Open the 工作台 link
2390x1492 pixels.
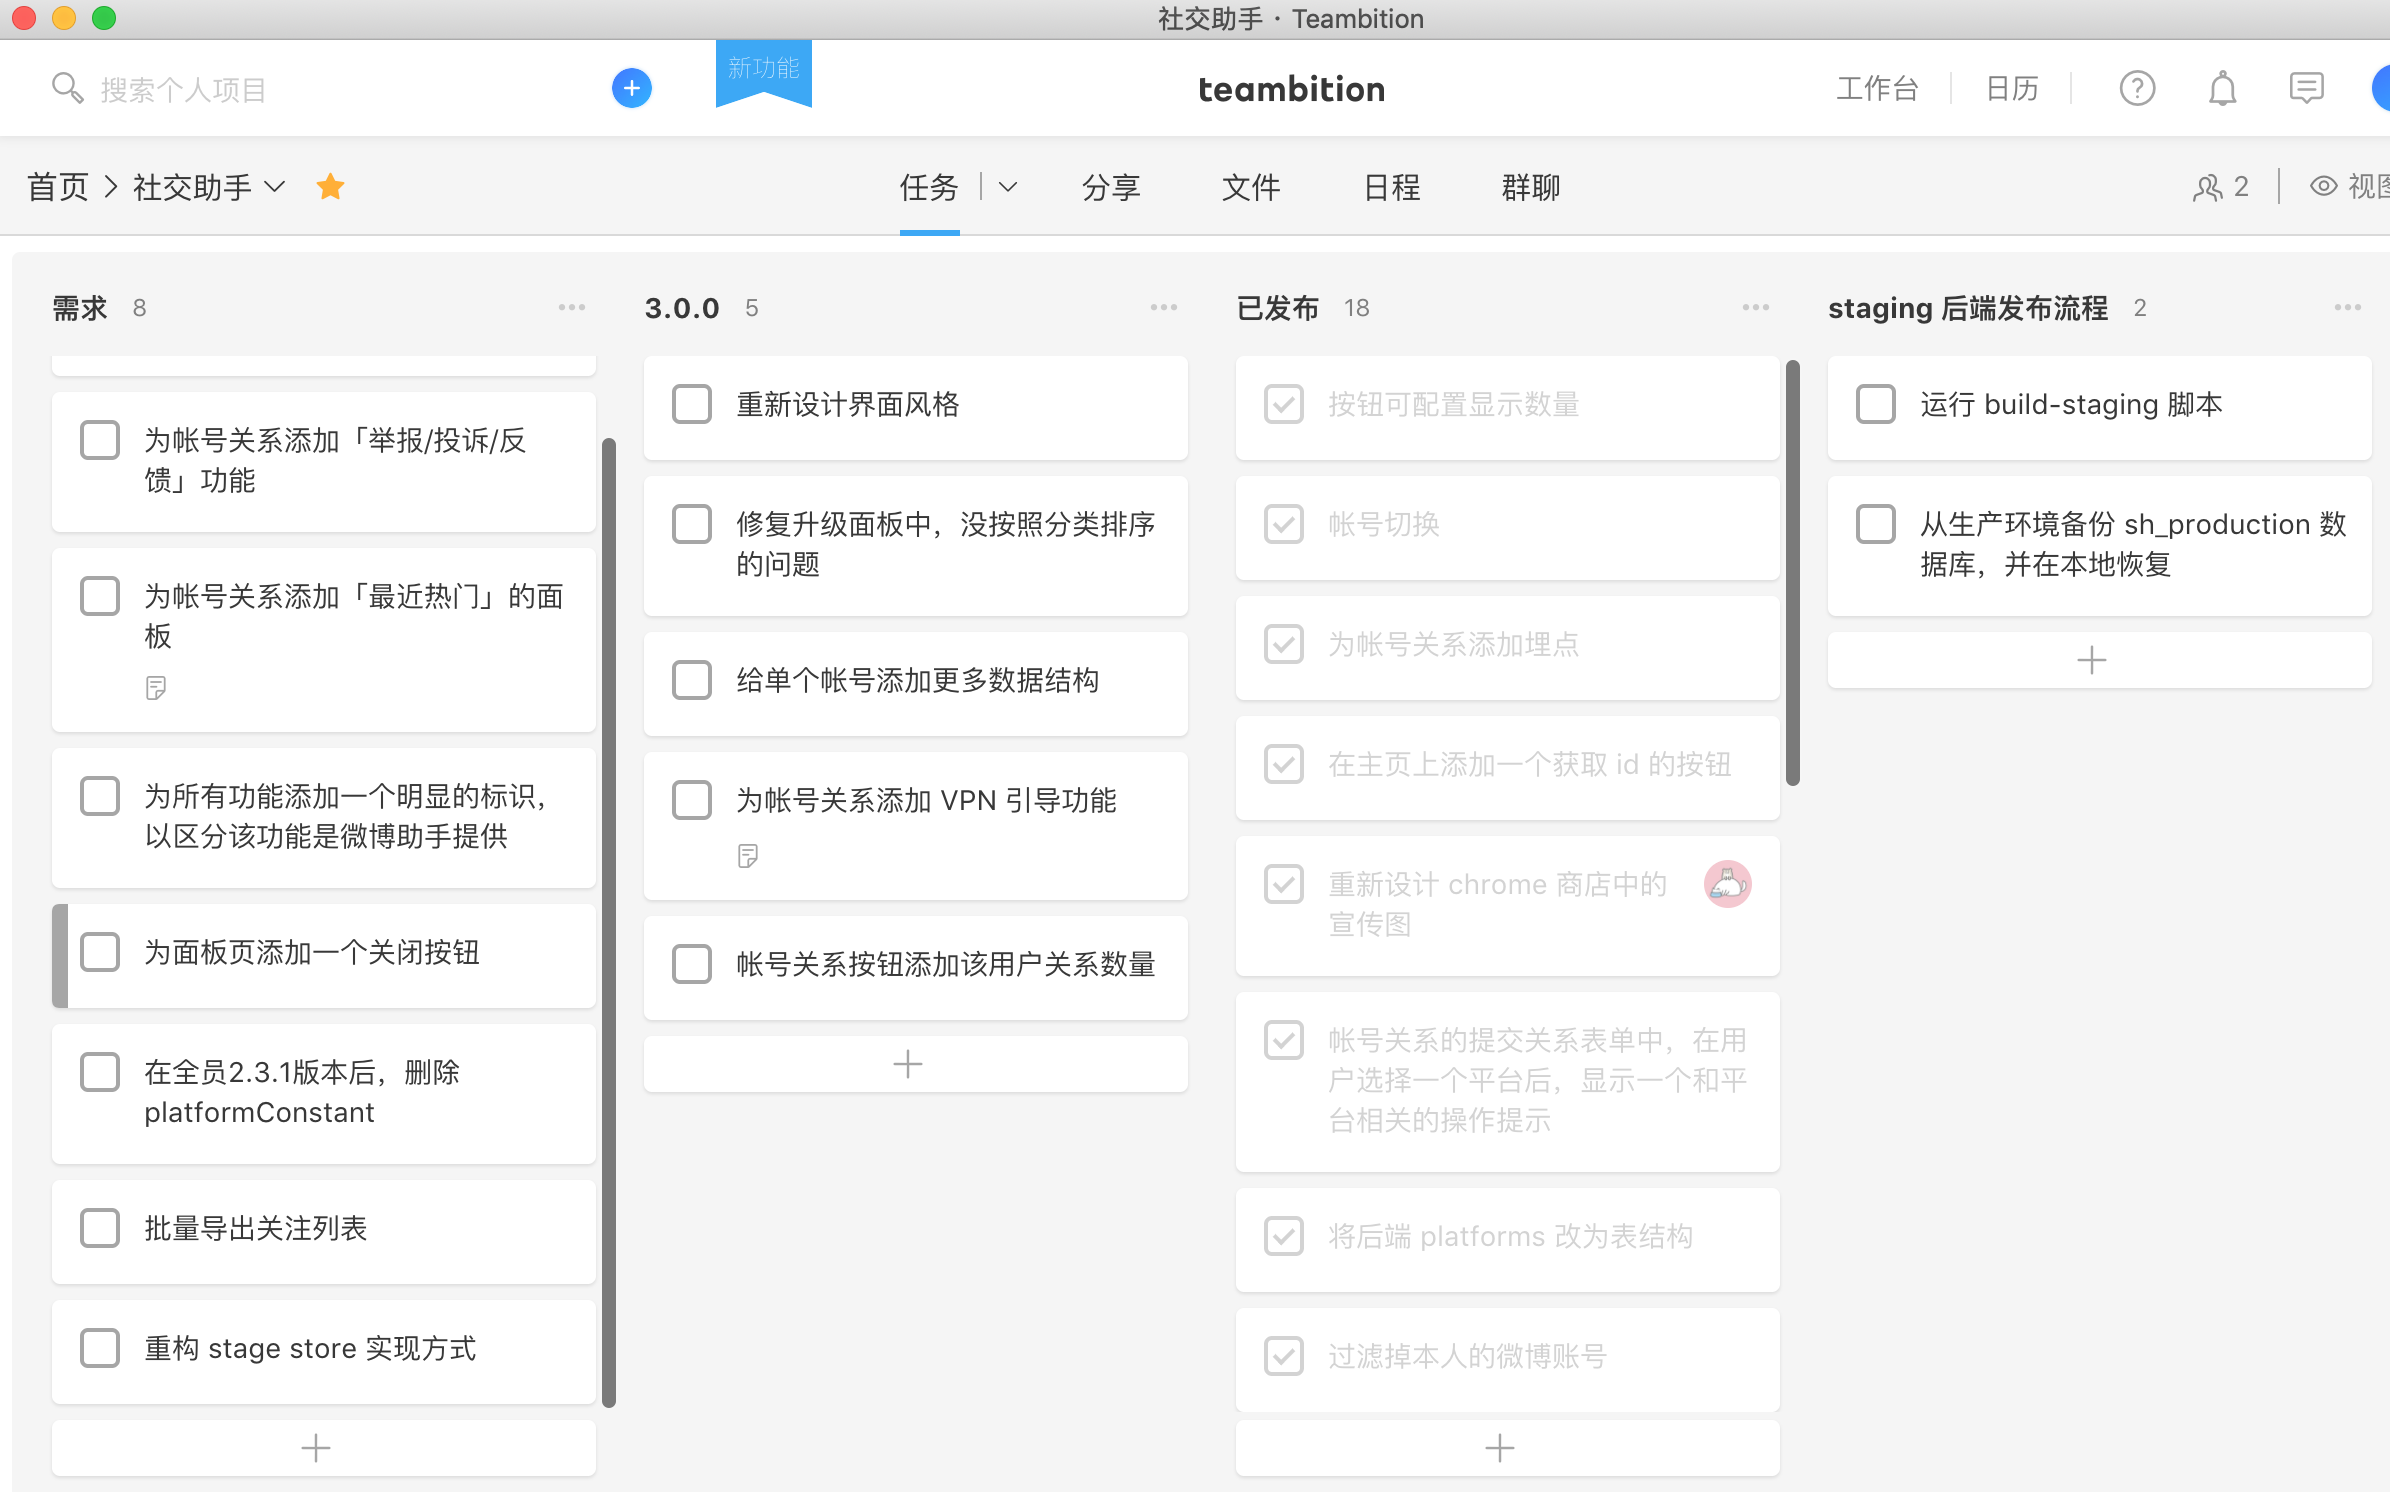1877,88
